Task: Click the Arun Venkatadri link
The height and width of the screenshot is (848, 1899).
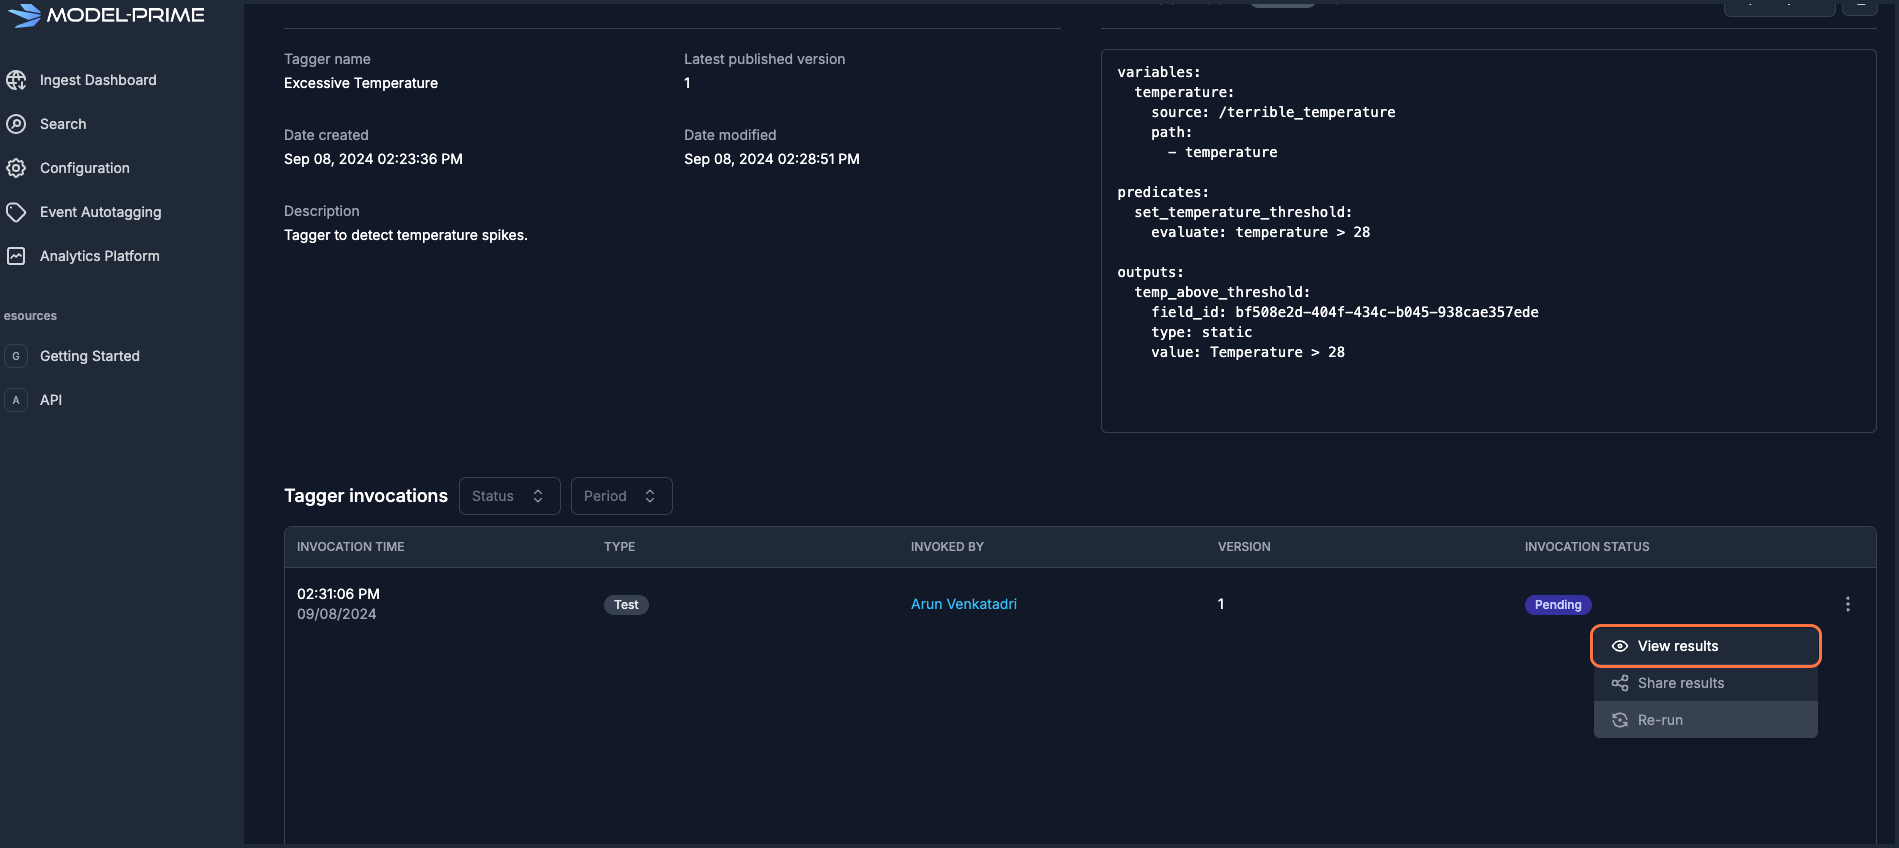Action: (x=964, y=604)
